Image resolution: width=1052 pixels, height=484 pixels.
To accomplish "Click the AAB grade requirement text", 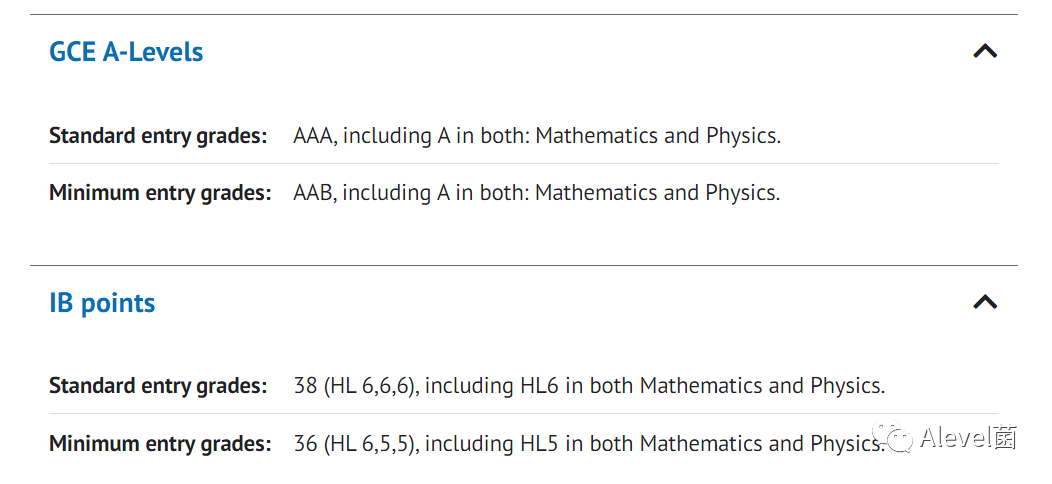I will pos(315,193).
